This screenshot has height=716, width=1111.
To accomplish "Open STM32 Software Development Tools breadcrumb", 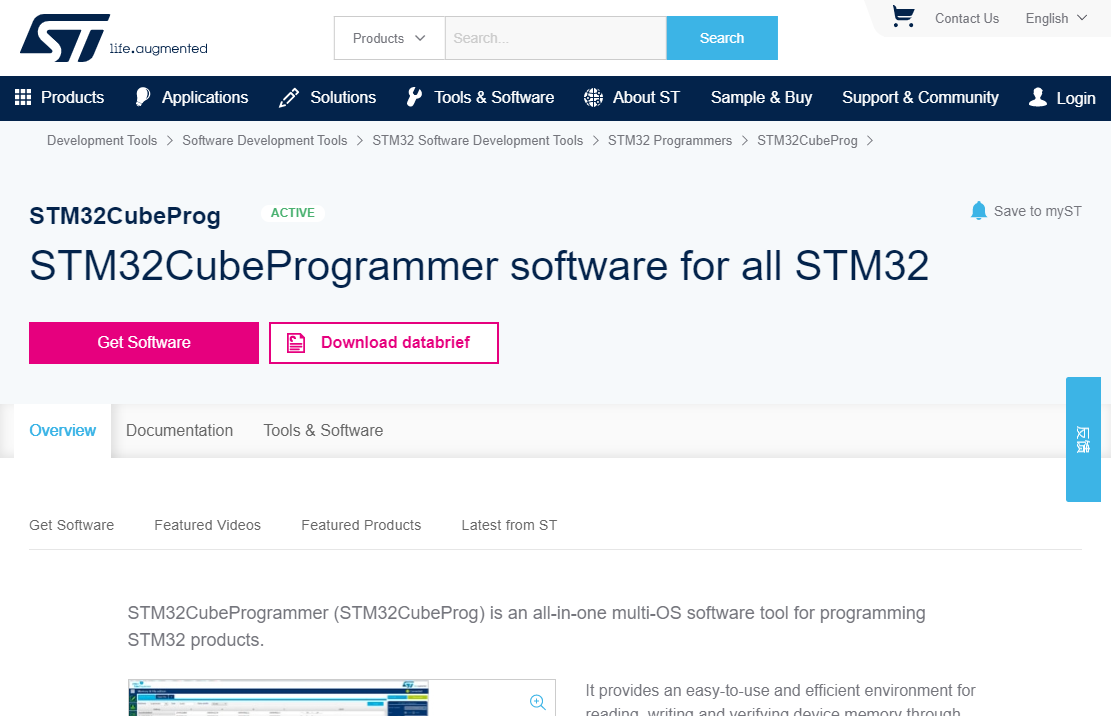I will pos(478,140).
